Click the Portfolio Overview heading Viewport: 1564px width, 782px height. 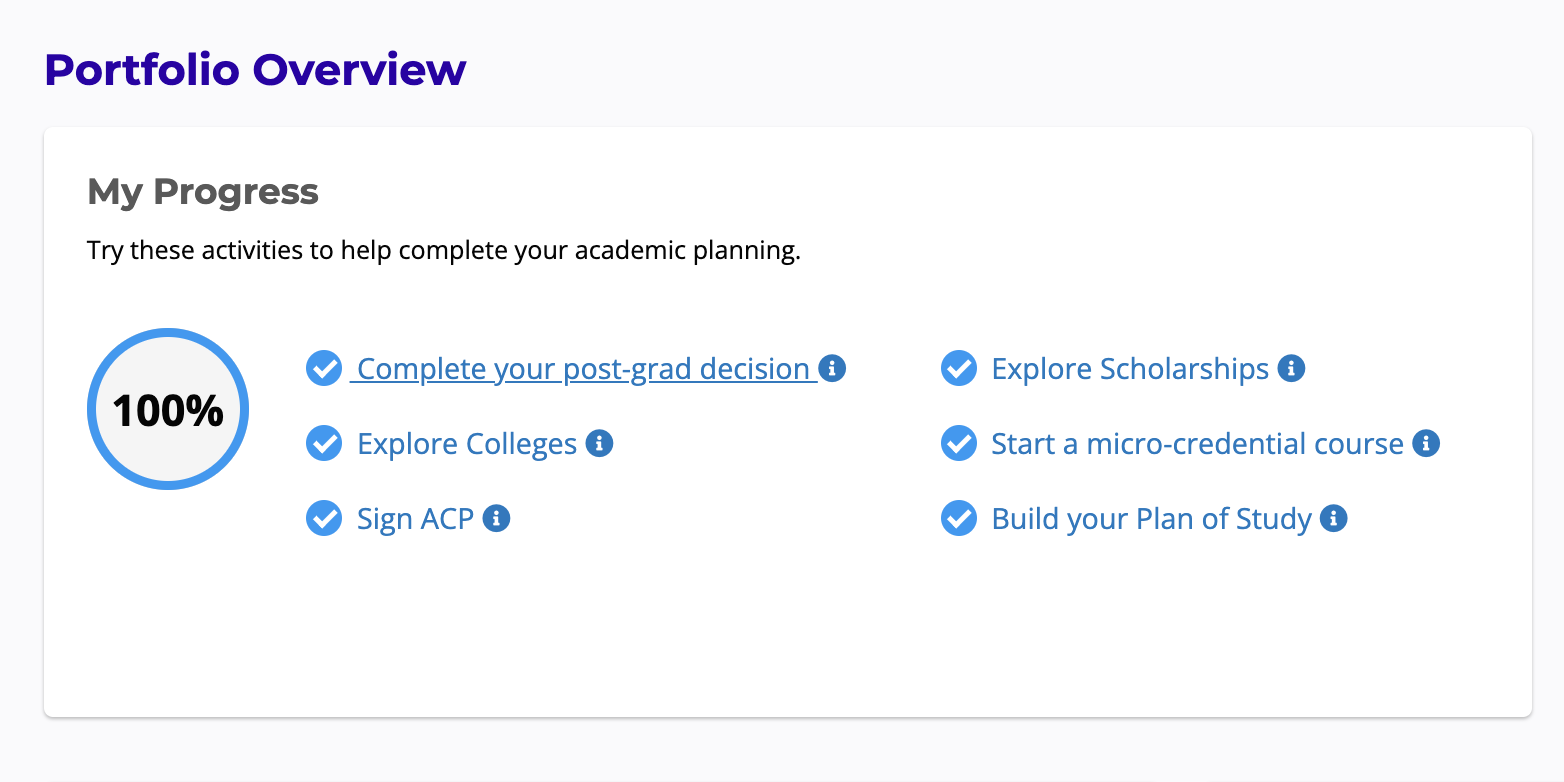click(256, 70)
